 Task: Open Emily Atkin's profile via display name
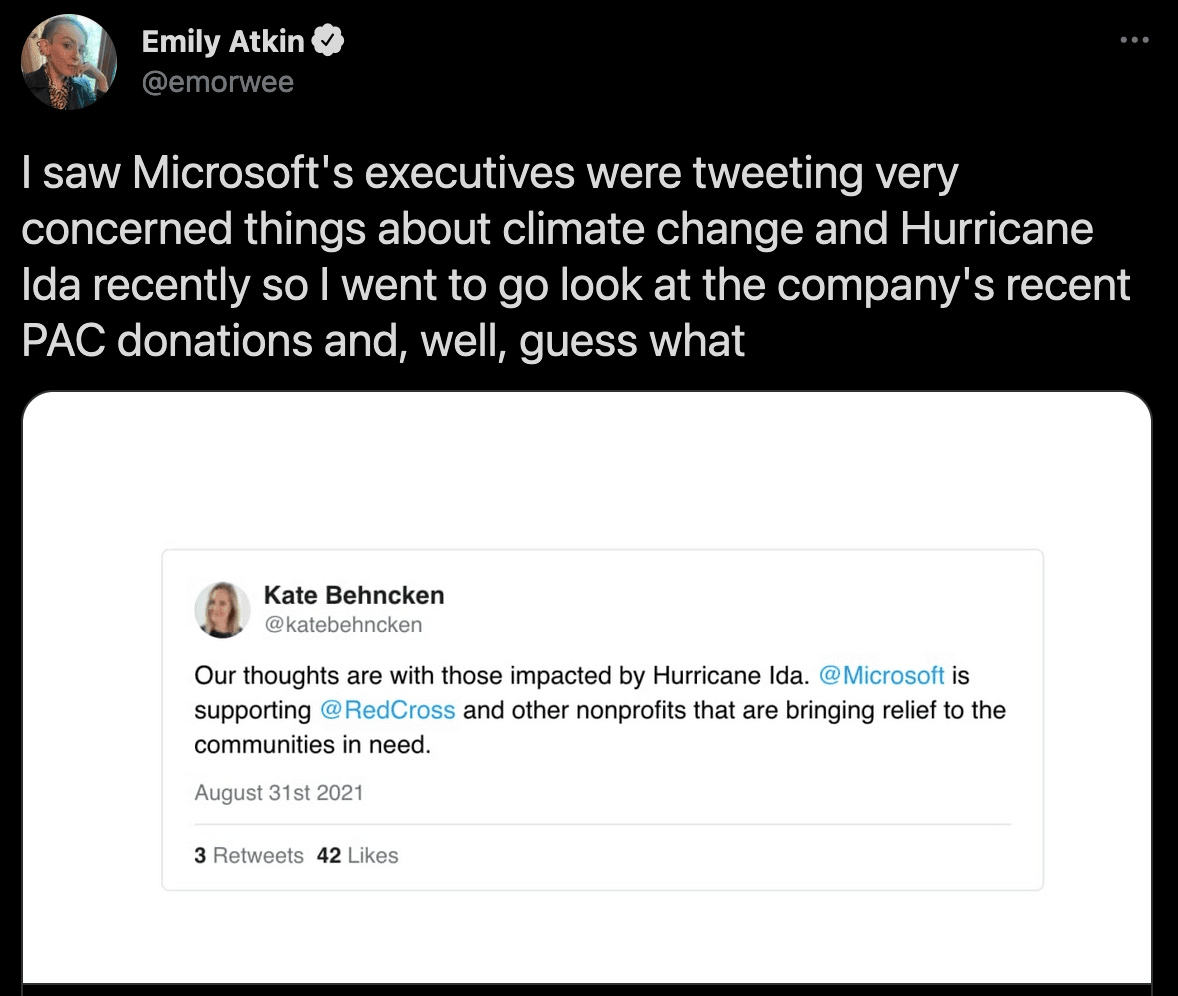[x=223, y=41]
